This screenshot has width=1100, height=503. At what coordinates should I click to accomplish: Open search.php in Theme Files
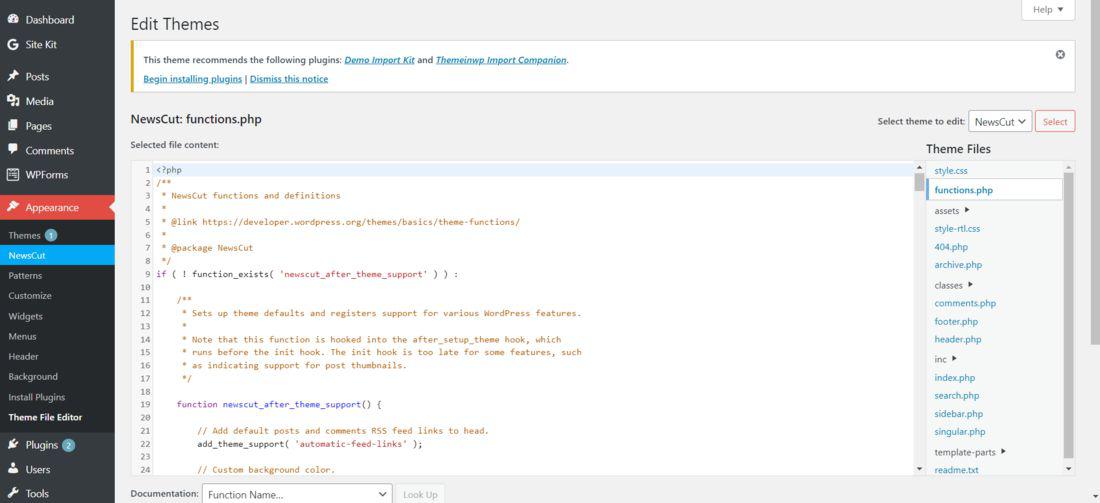[x=957, y=396]
